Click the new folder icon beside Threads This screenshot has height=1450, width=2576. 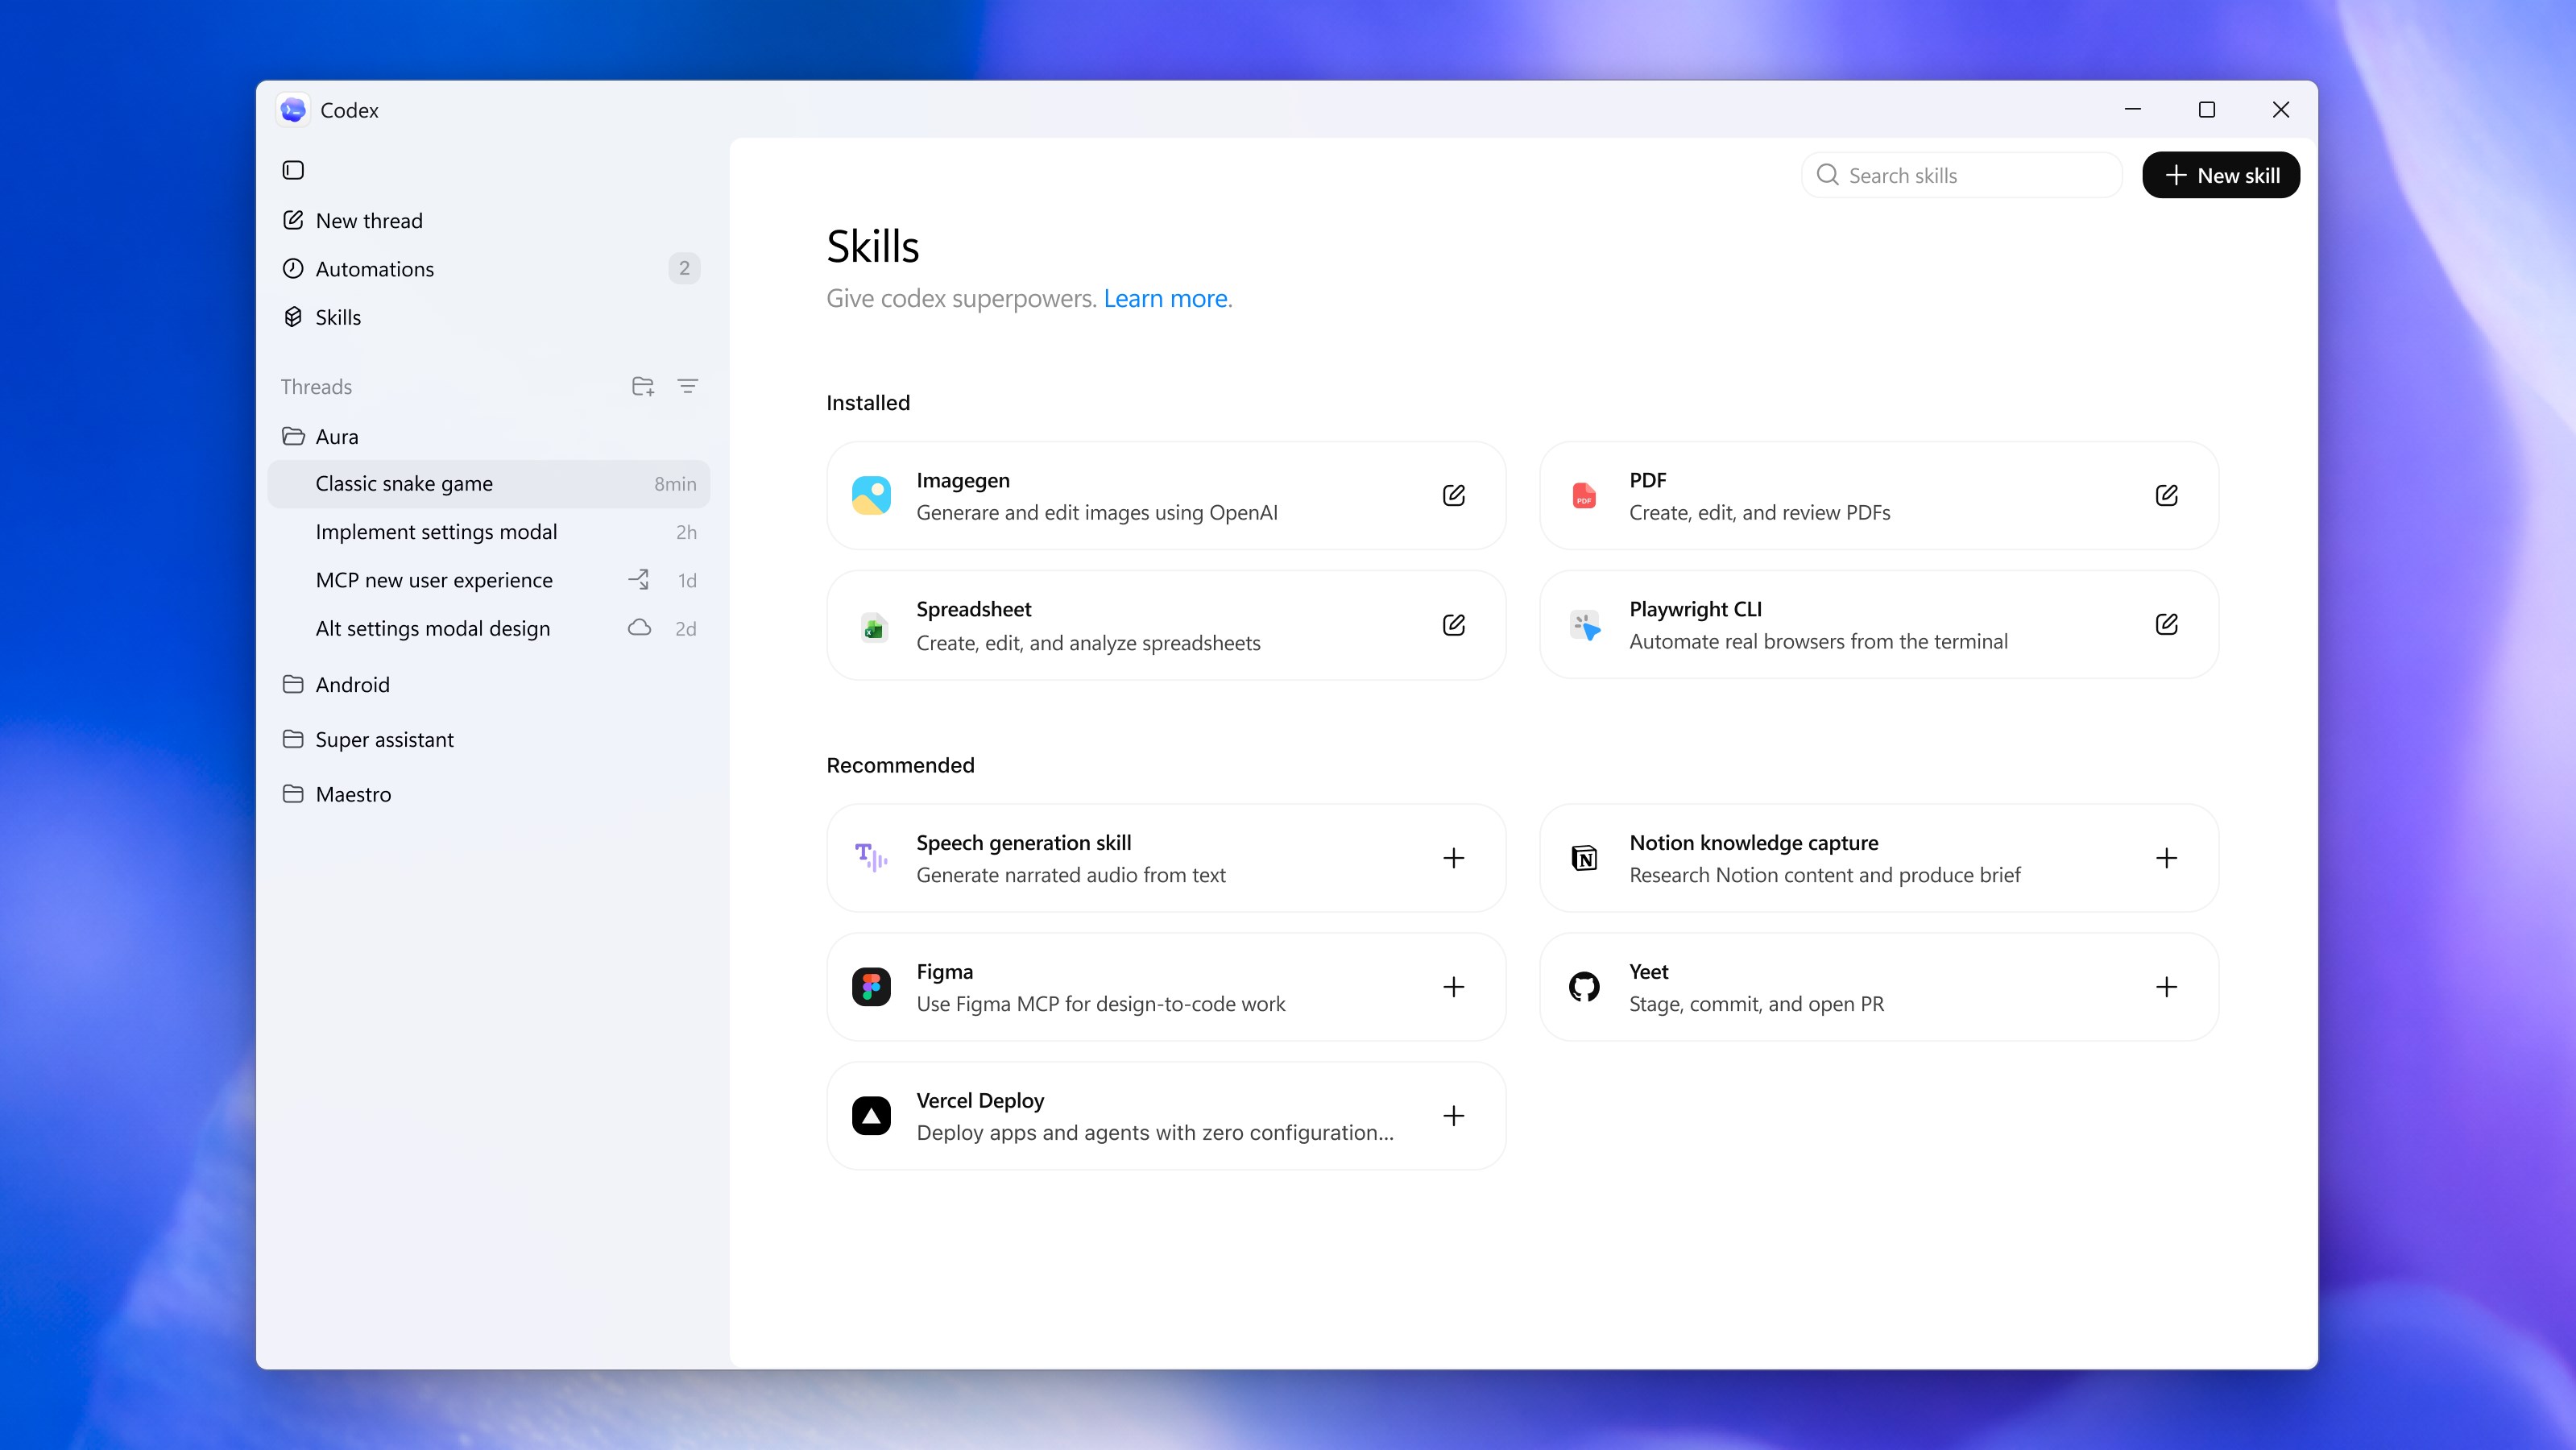click(643, 386)
